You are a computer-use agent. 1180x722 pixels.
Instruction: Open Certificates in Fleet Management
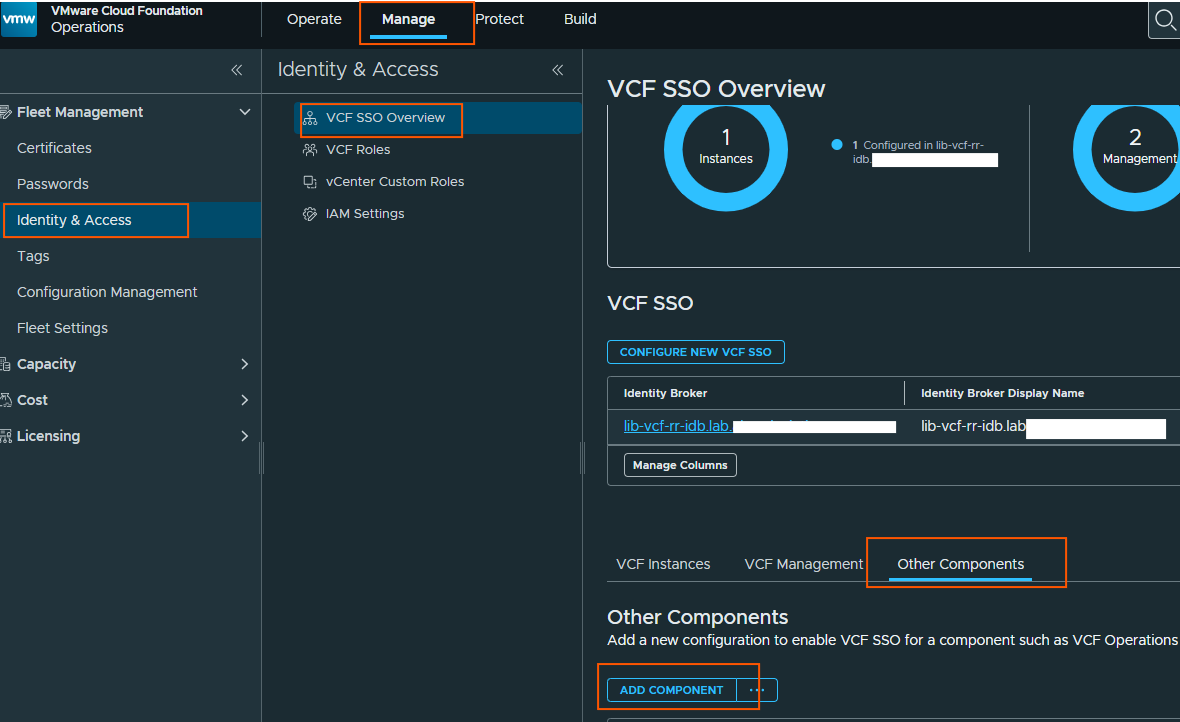click(54, 148)
